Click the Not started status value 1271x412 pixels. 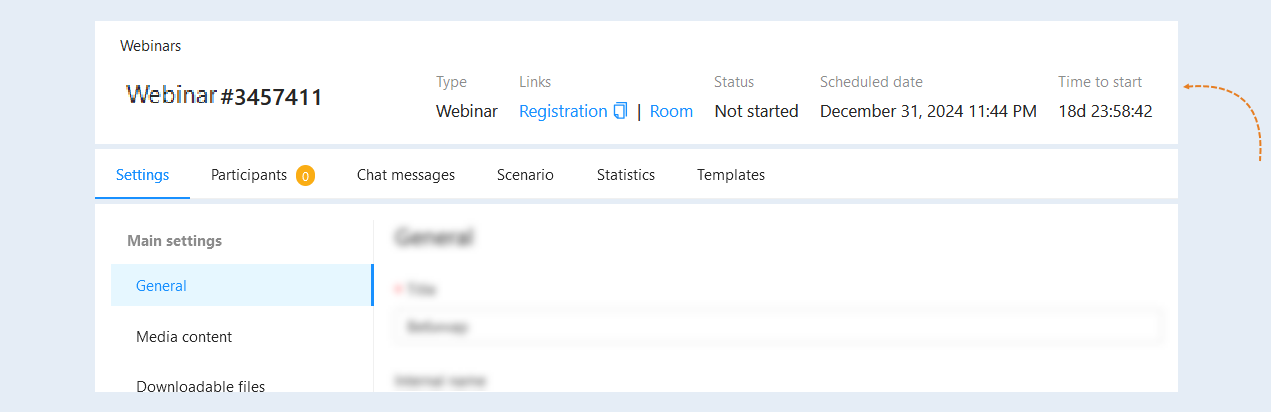[x=756, y=111]
